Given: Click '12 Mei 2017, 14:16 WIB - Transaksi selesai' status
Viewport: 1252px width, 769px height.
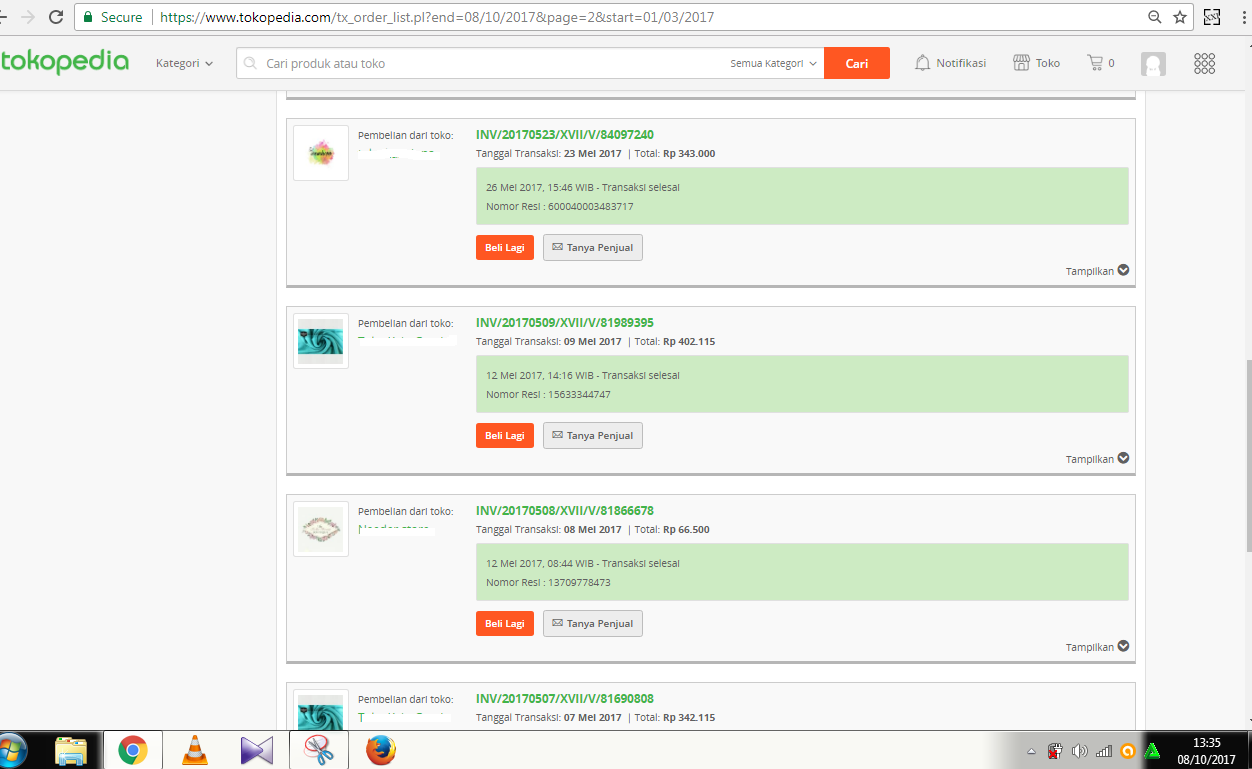Looking at the screenshot, I should point(583,375).
